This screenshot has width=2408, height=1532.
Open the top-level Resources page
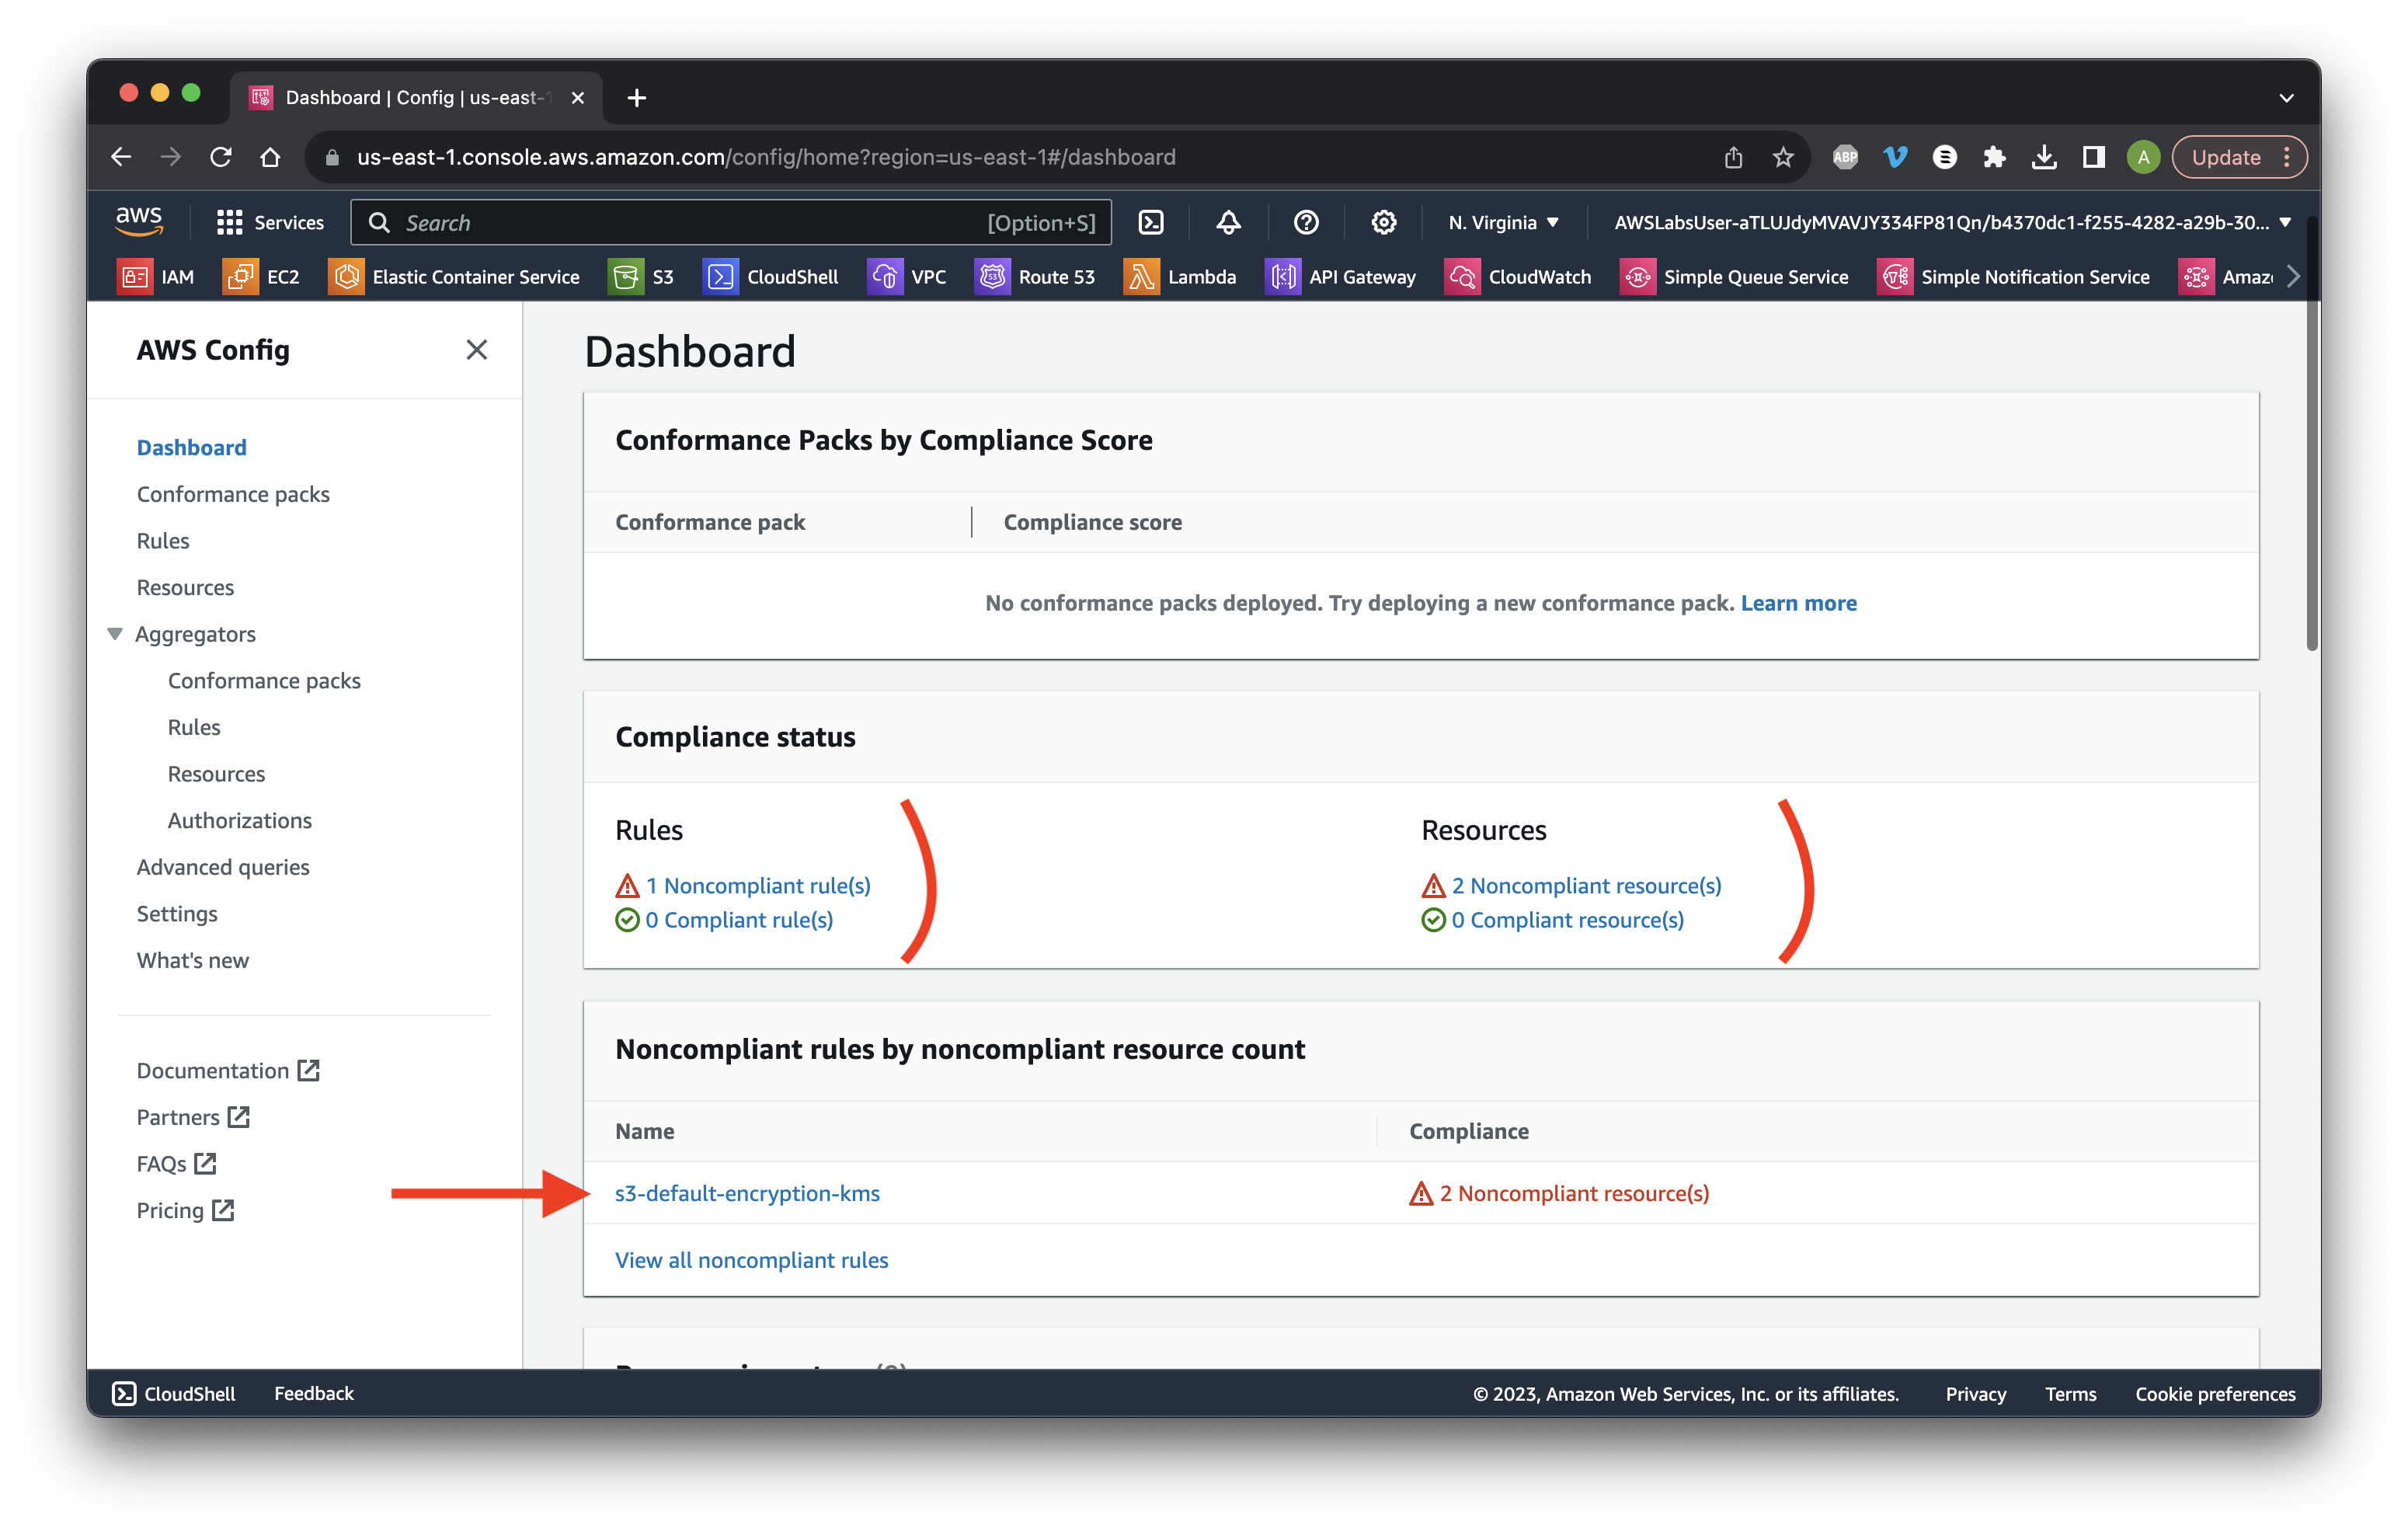tap(185, 587)
